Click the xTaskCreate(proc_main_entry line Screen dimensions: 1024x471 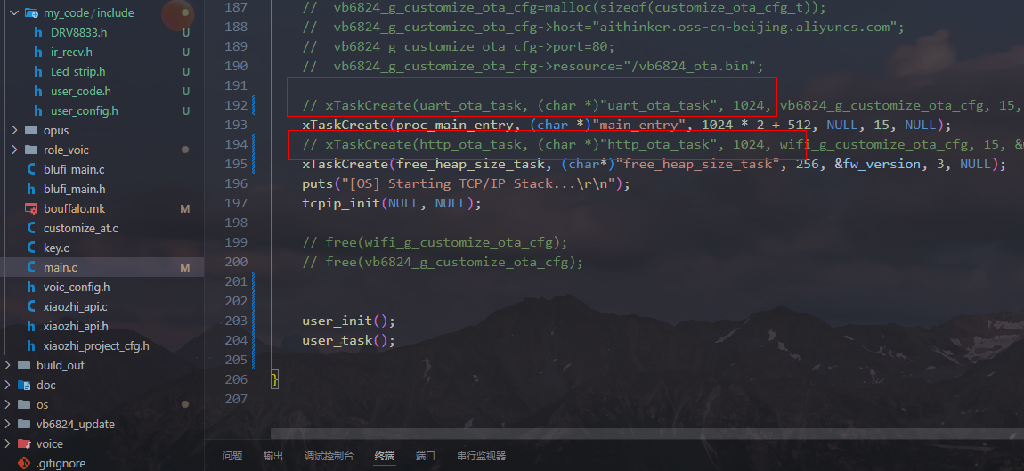click(627, 125)
